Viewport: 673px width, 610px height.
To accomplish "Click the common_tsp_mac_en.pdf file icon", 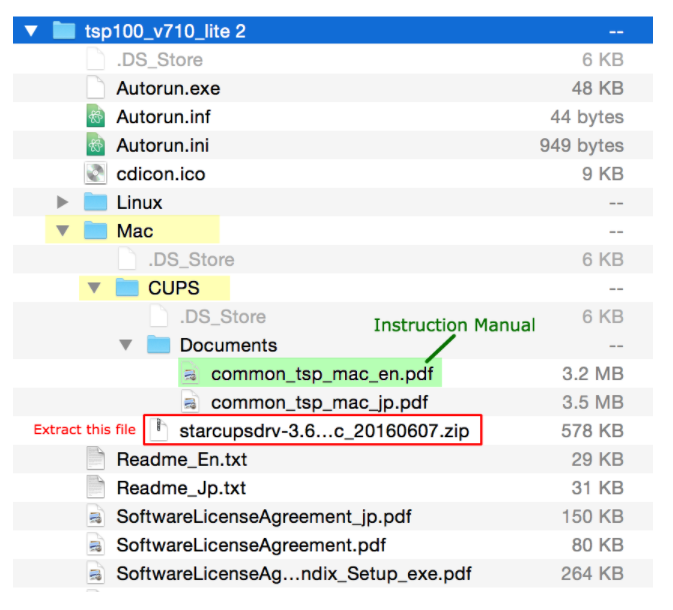I will (x=191, y=374).
